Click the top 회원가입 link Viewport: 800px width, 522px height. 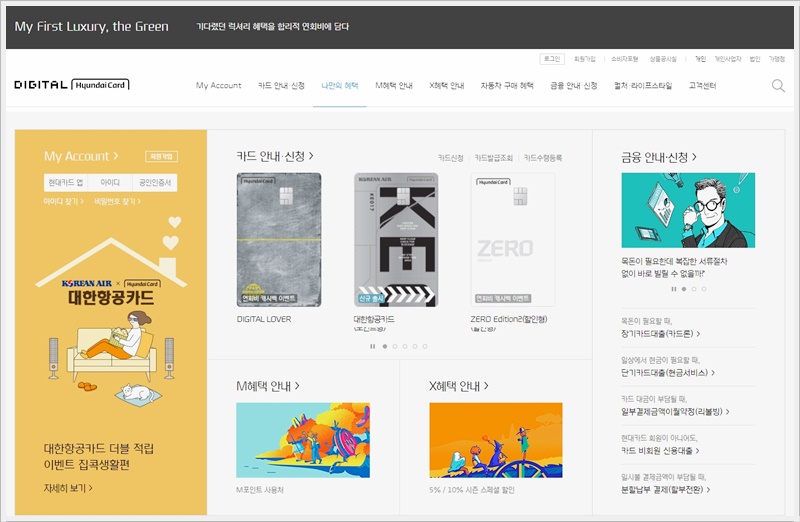pos(585,59)
